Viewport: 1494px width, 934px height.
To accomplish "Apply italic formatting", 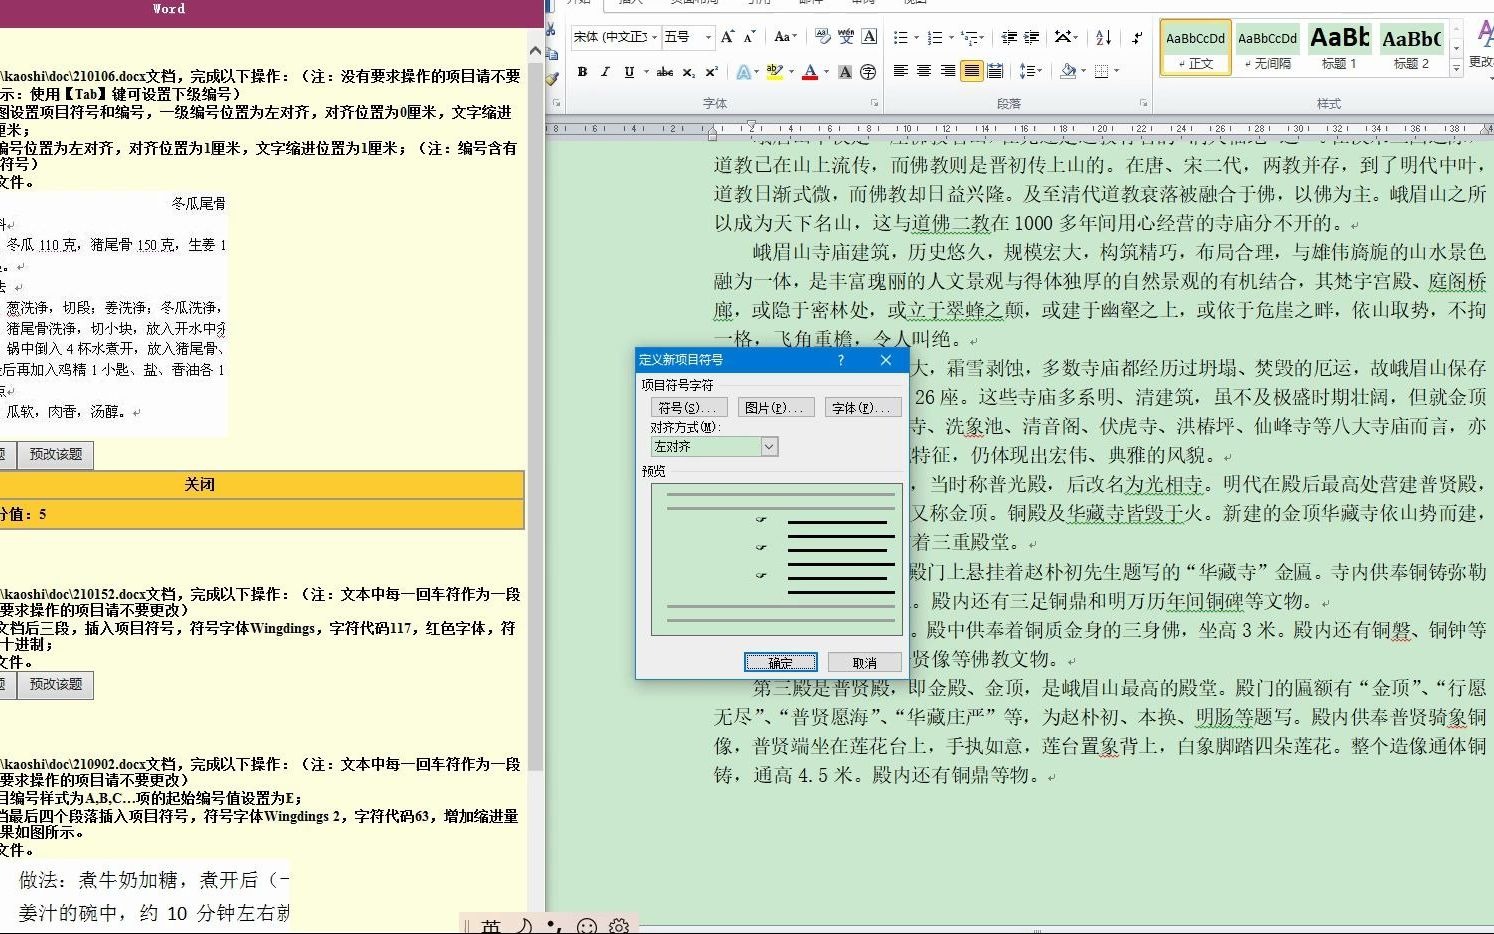I will (x=606, y=71).
